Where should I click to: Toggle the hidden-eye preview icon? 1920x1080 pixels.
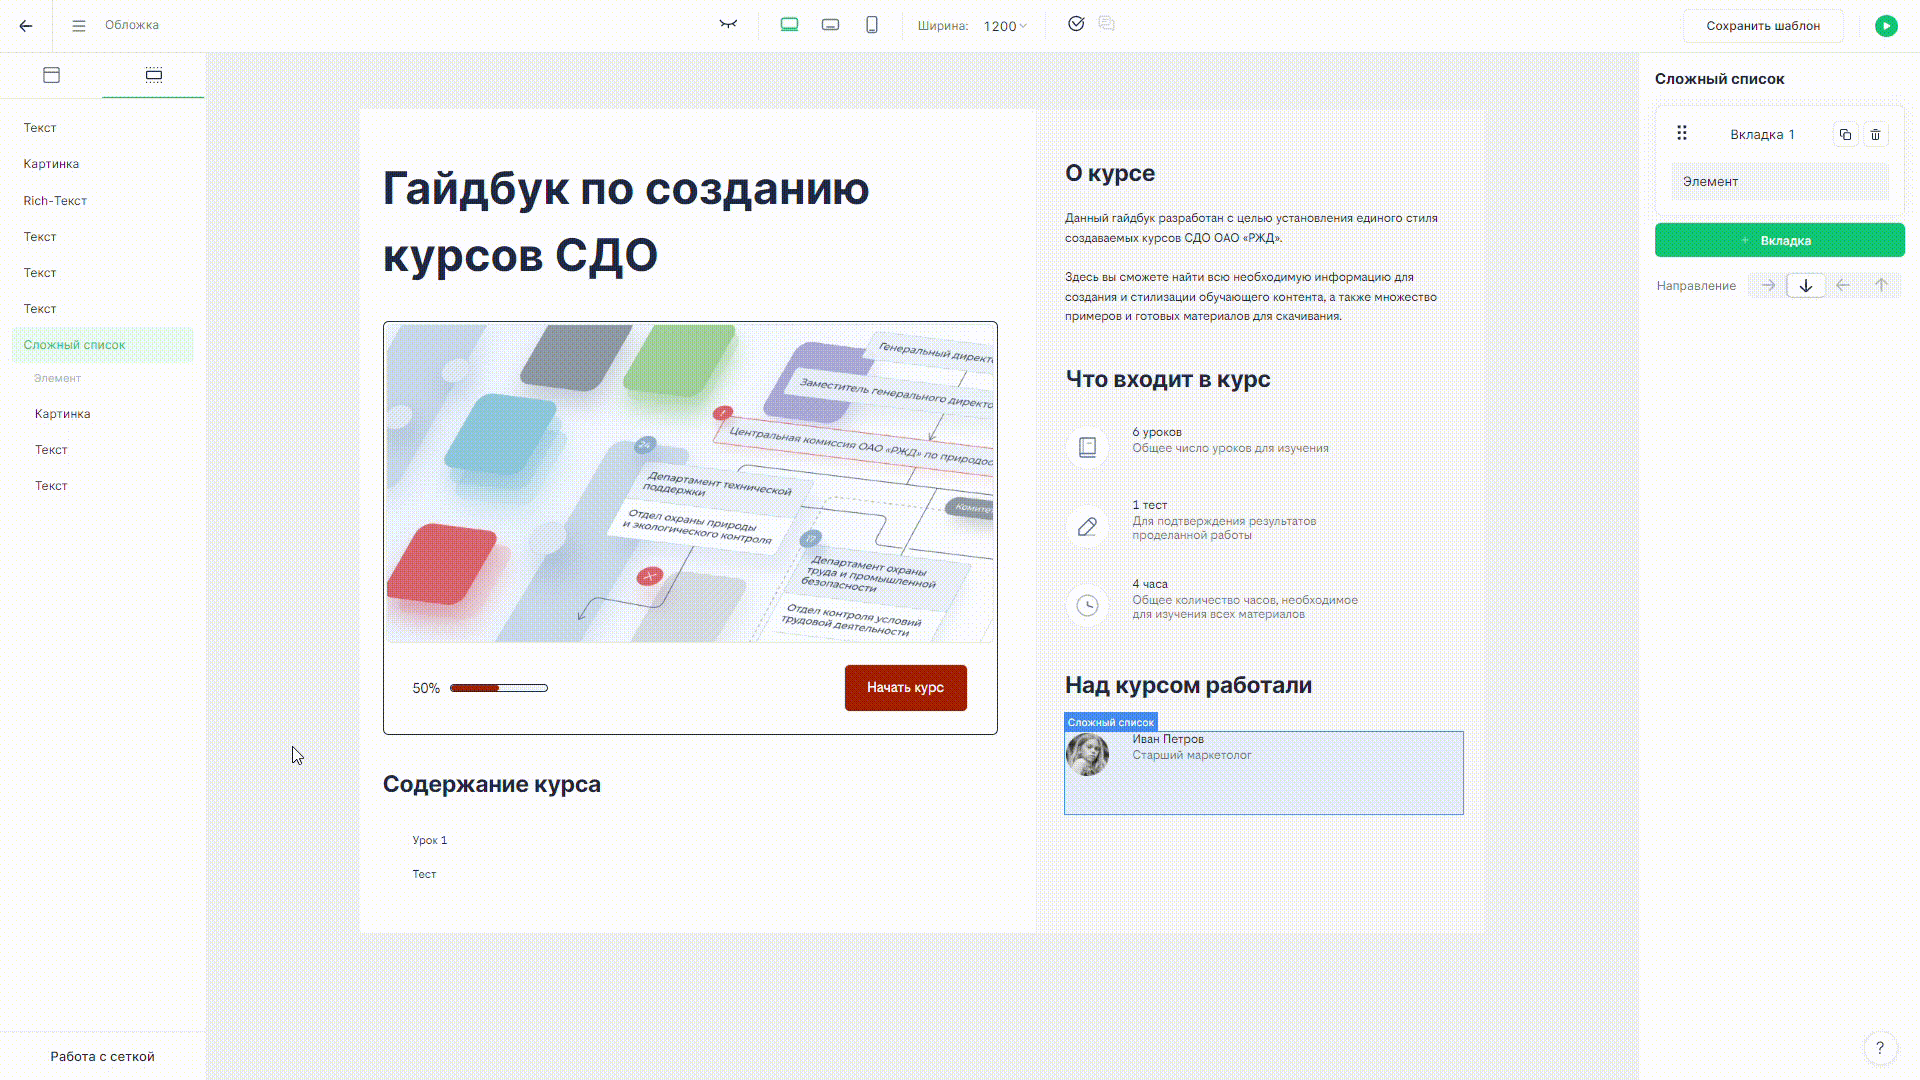[x=728, y=25]
